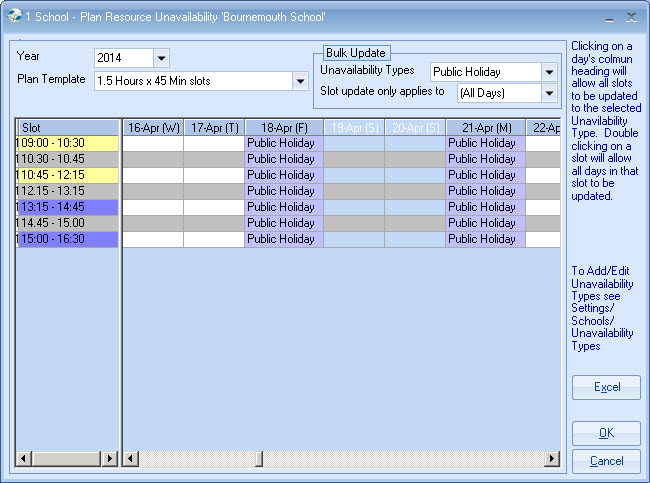The image size is (650, 483).
Task: Click the date grid horizontal scrollbar thumb
Action: pos(257,459)
